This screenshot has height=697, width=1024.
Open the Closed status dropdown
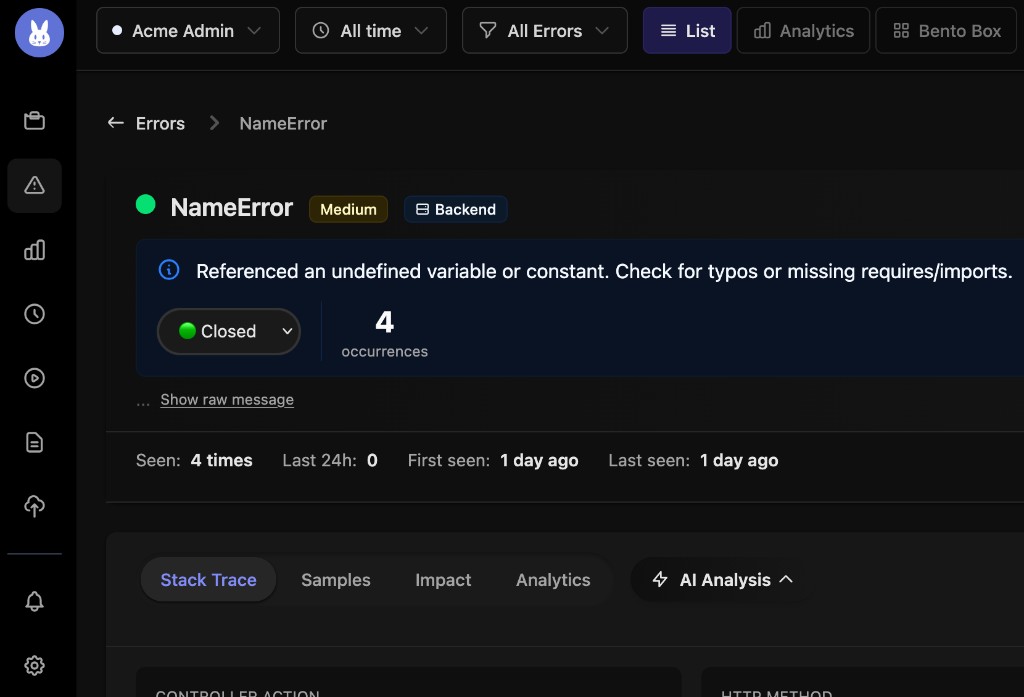pos(229,331)
